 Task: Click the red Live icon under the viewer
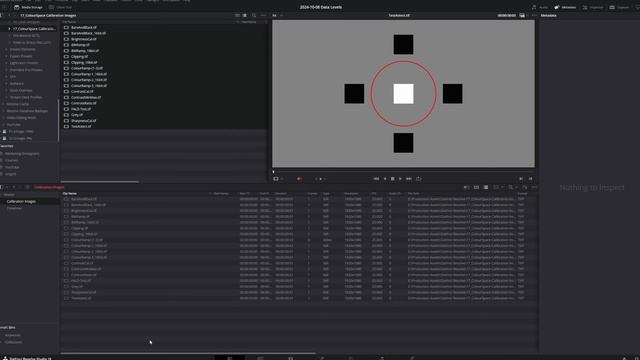coord(299,179)
